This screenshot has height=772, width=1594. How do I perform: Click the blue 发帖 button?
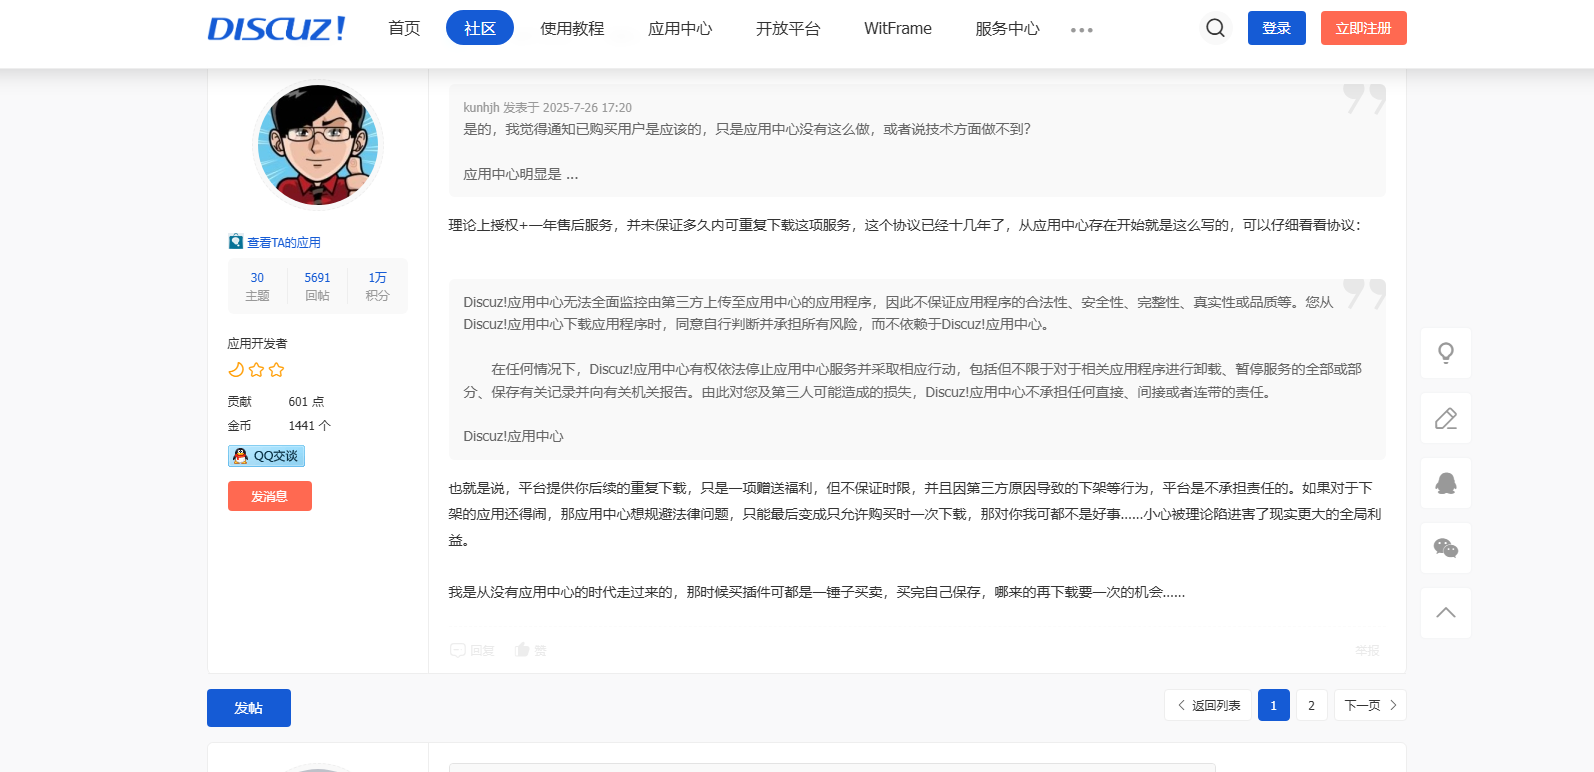click(249, 708)
